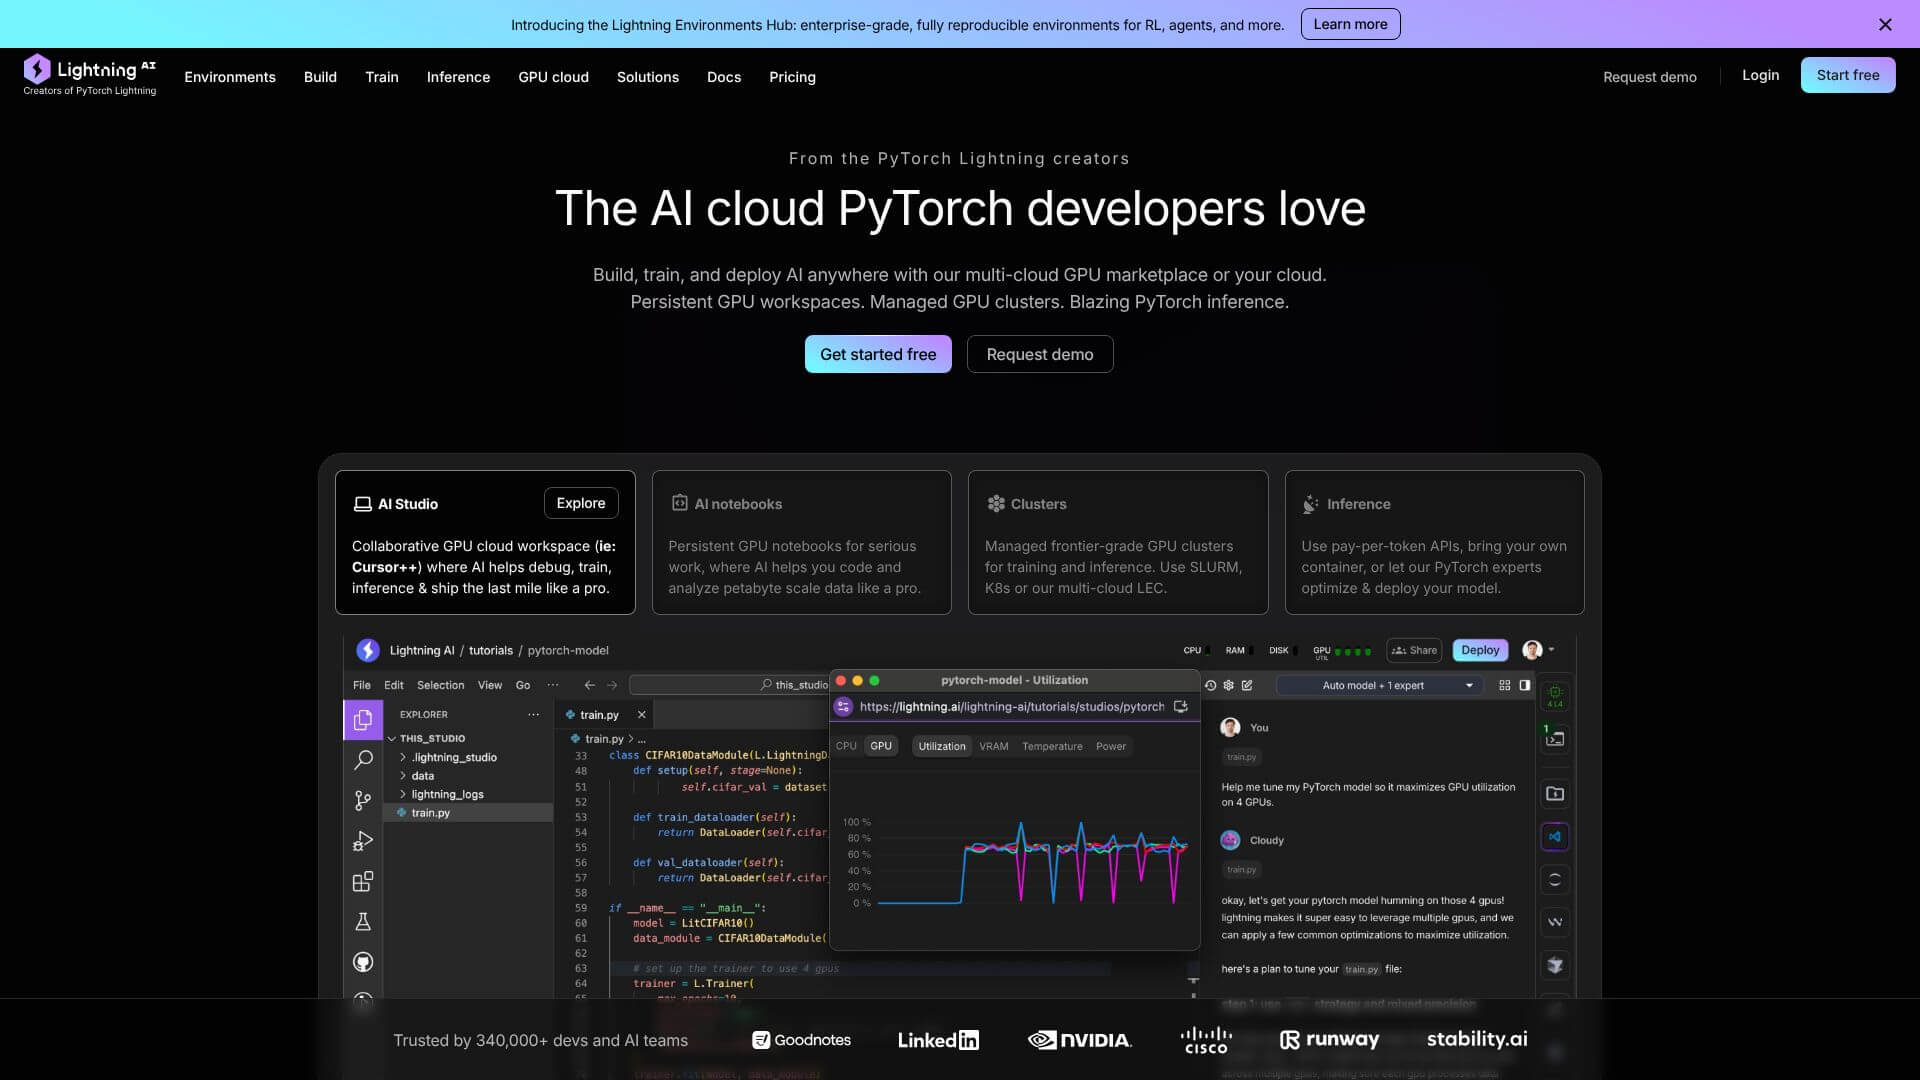Viewport: 1920px width, 1080px height.
Task: Click the search magnifier icon in sidebar
Action: [x=363, y=760]
